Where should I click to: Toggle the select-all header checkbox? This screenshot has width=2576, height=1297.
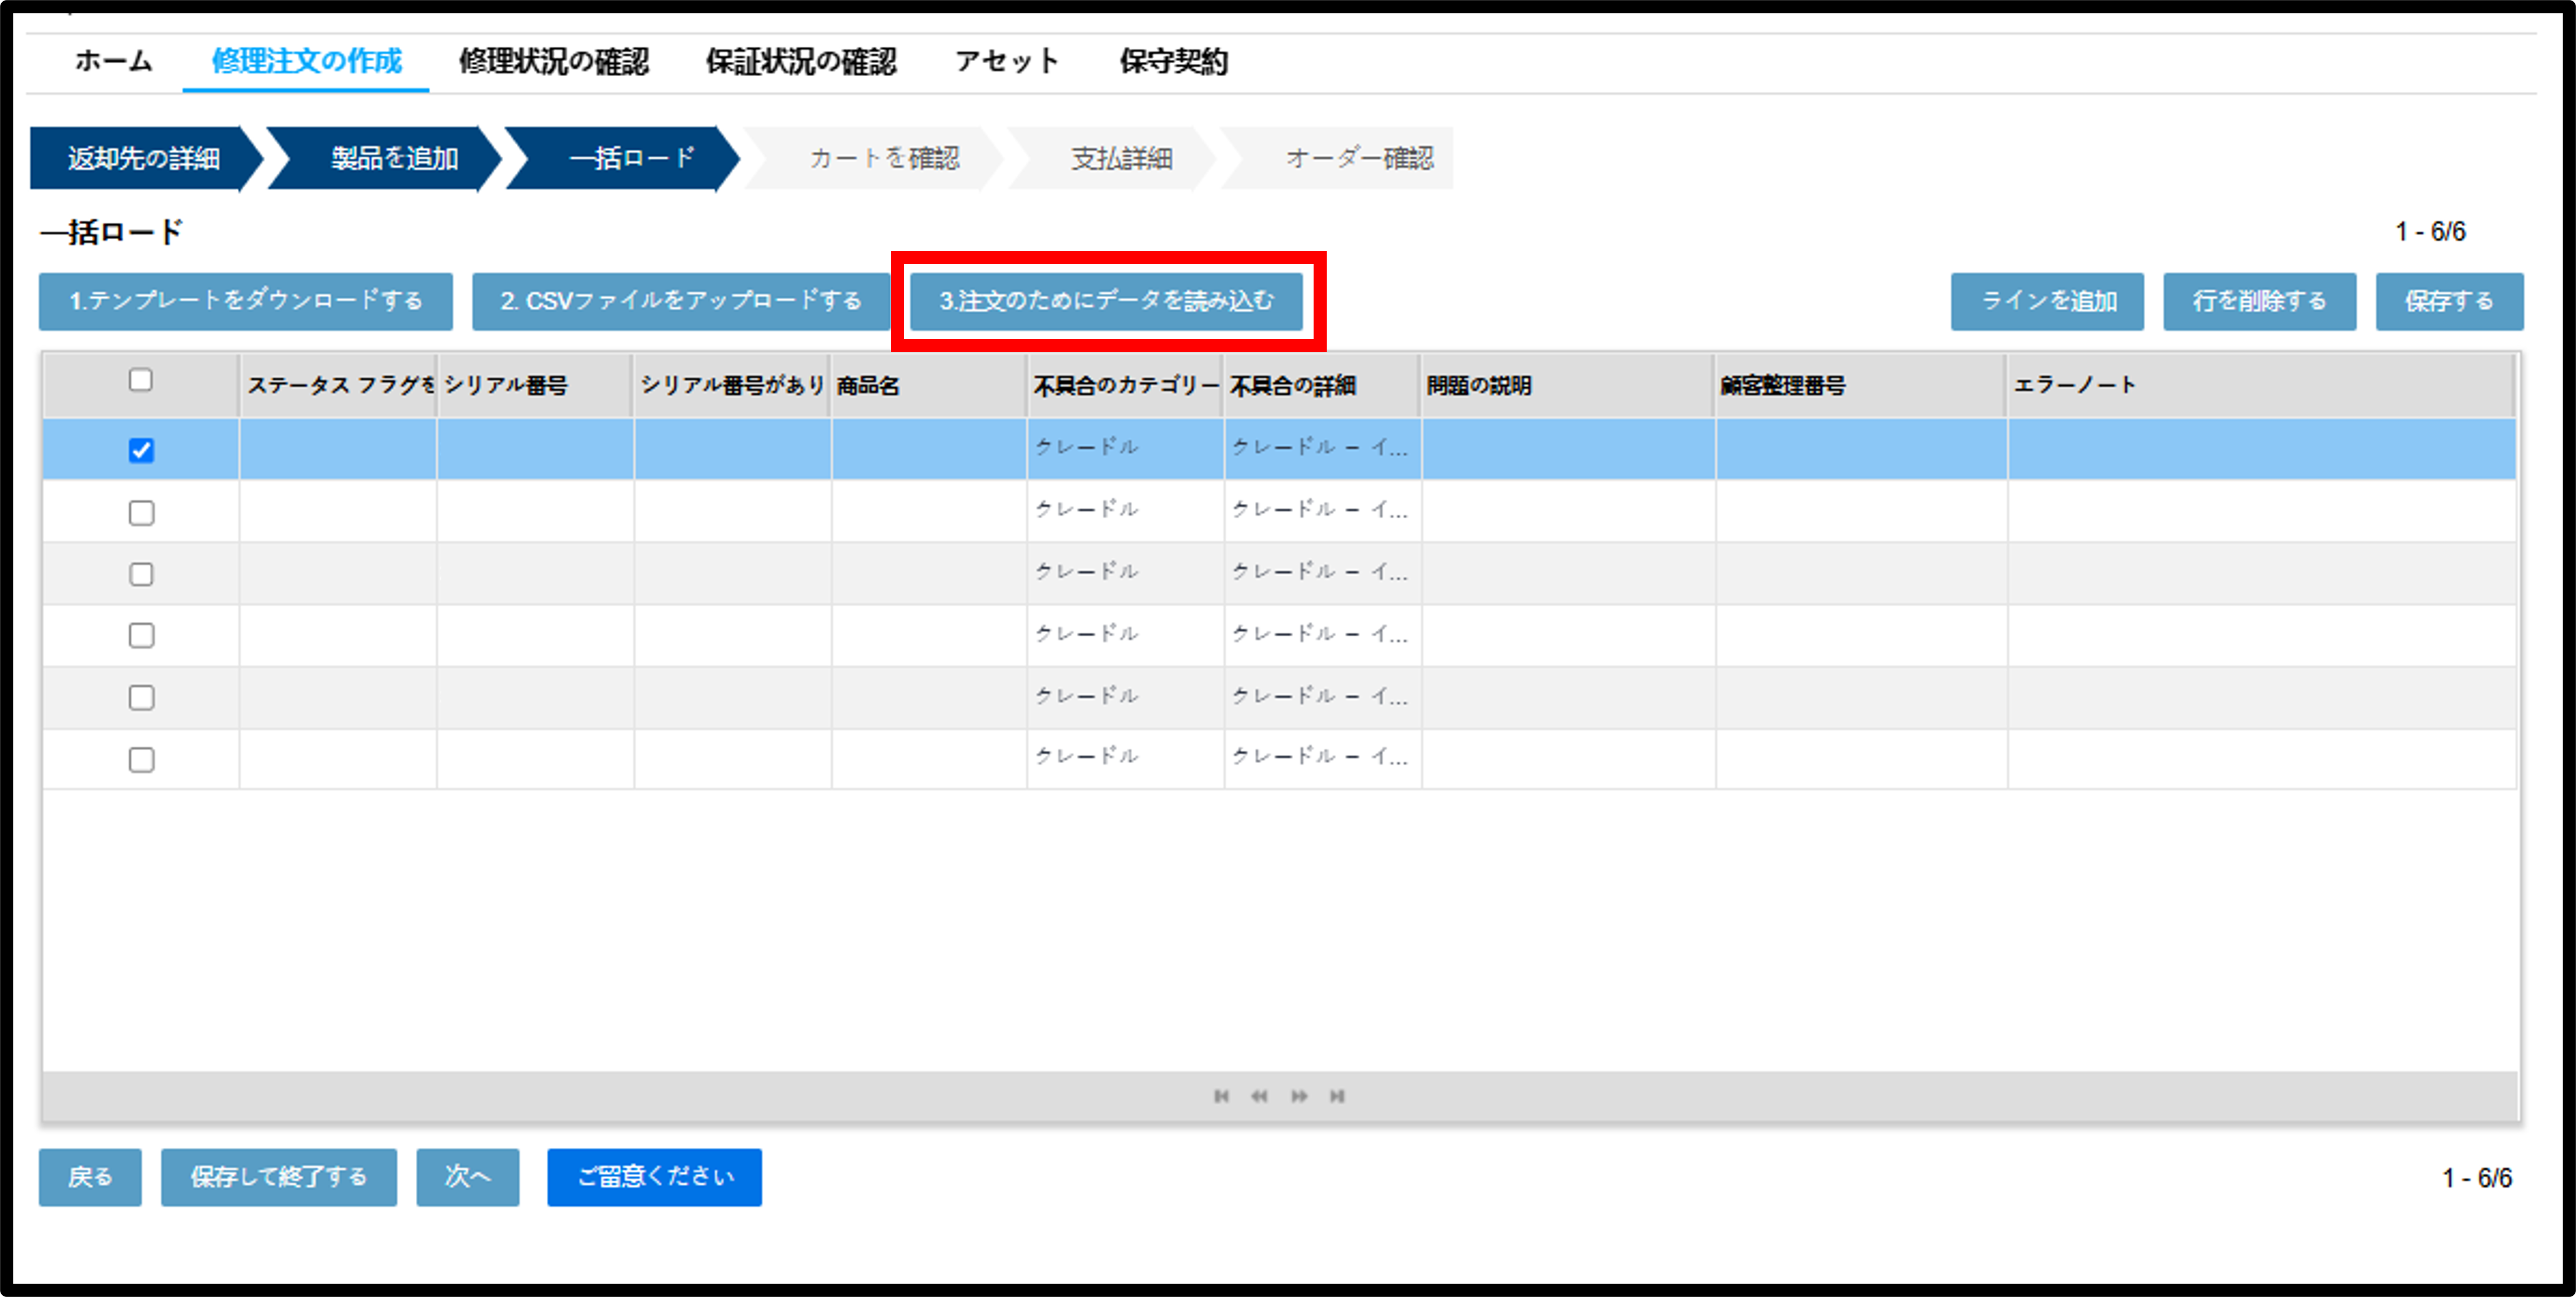tap(141, 380)
